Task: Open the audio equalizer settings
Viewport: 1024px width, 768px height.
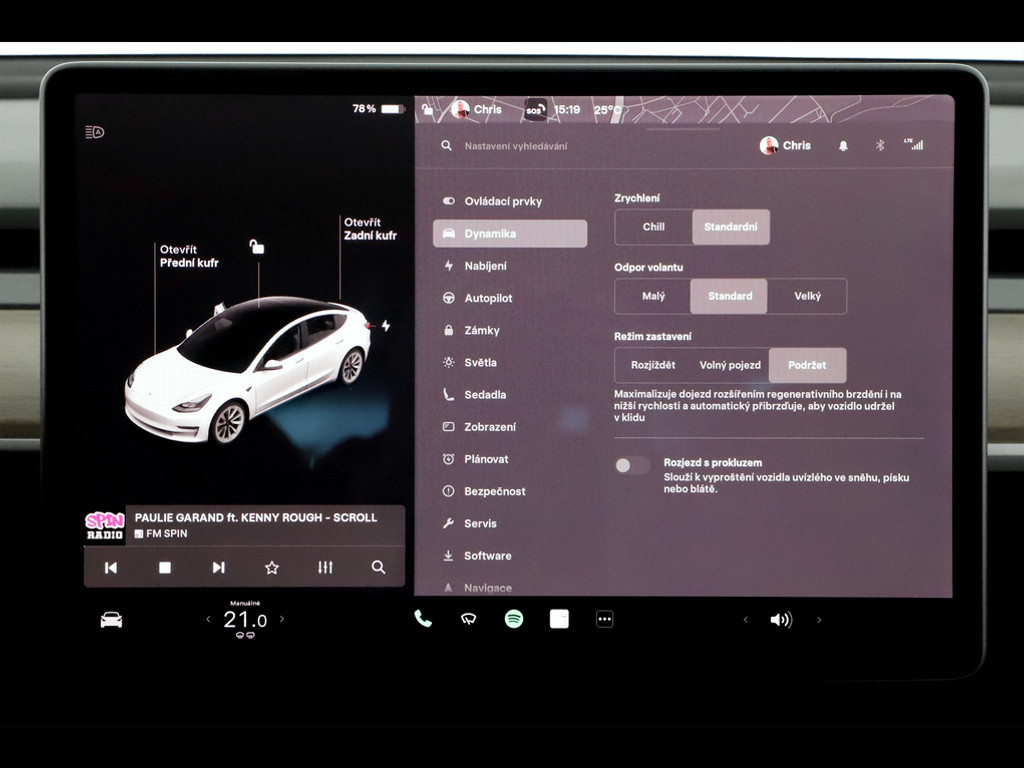Action: [325, 567]
